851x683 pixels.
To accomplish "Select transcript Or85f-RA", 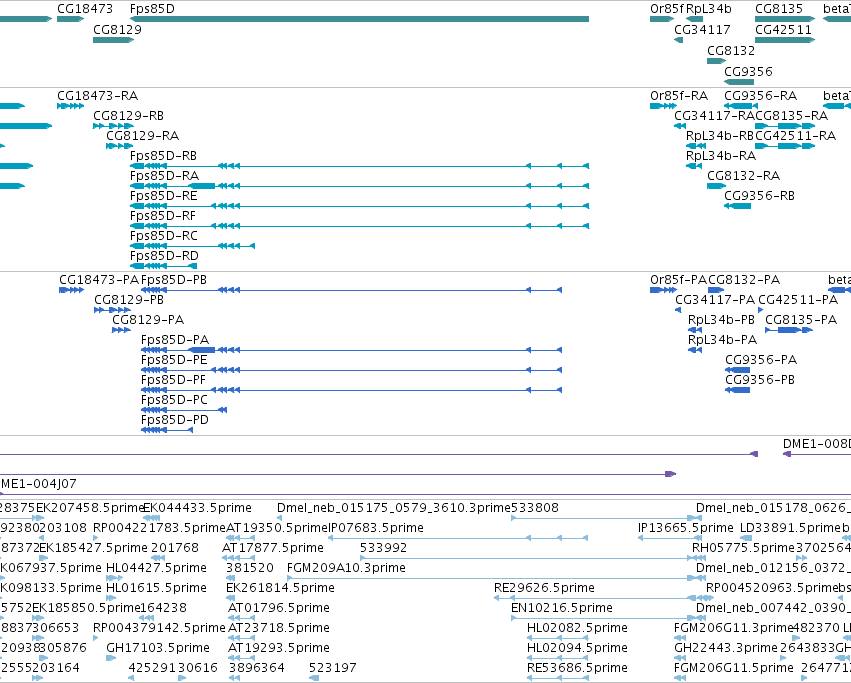I will tap(679, 96).
